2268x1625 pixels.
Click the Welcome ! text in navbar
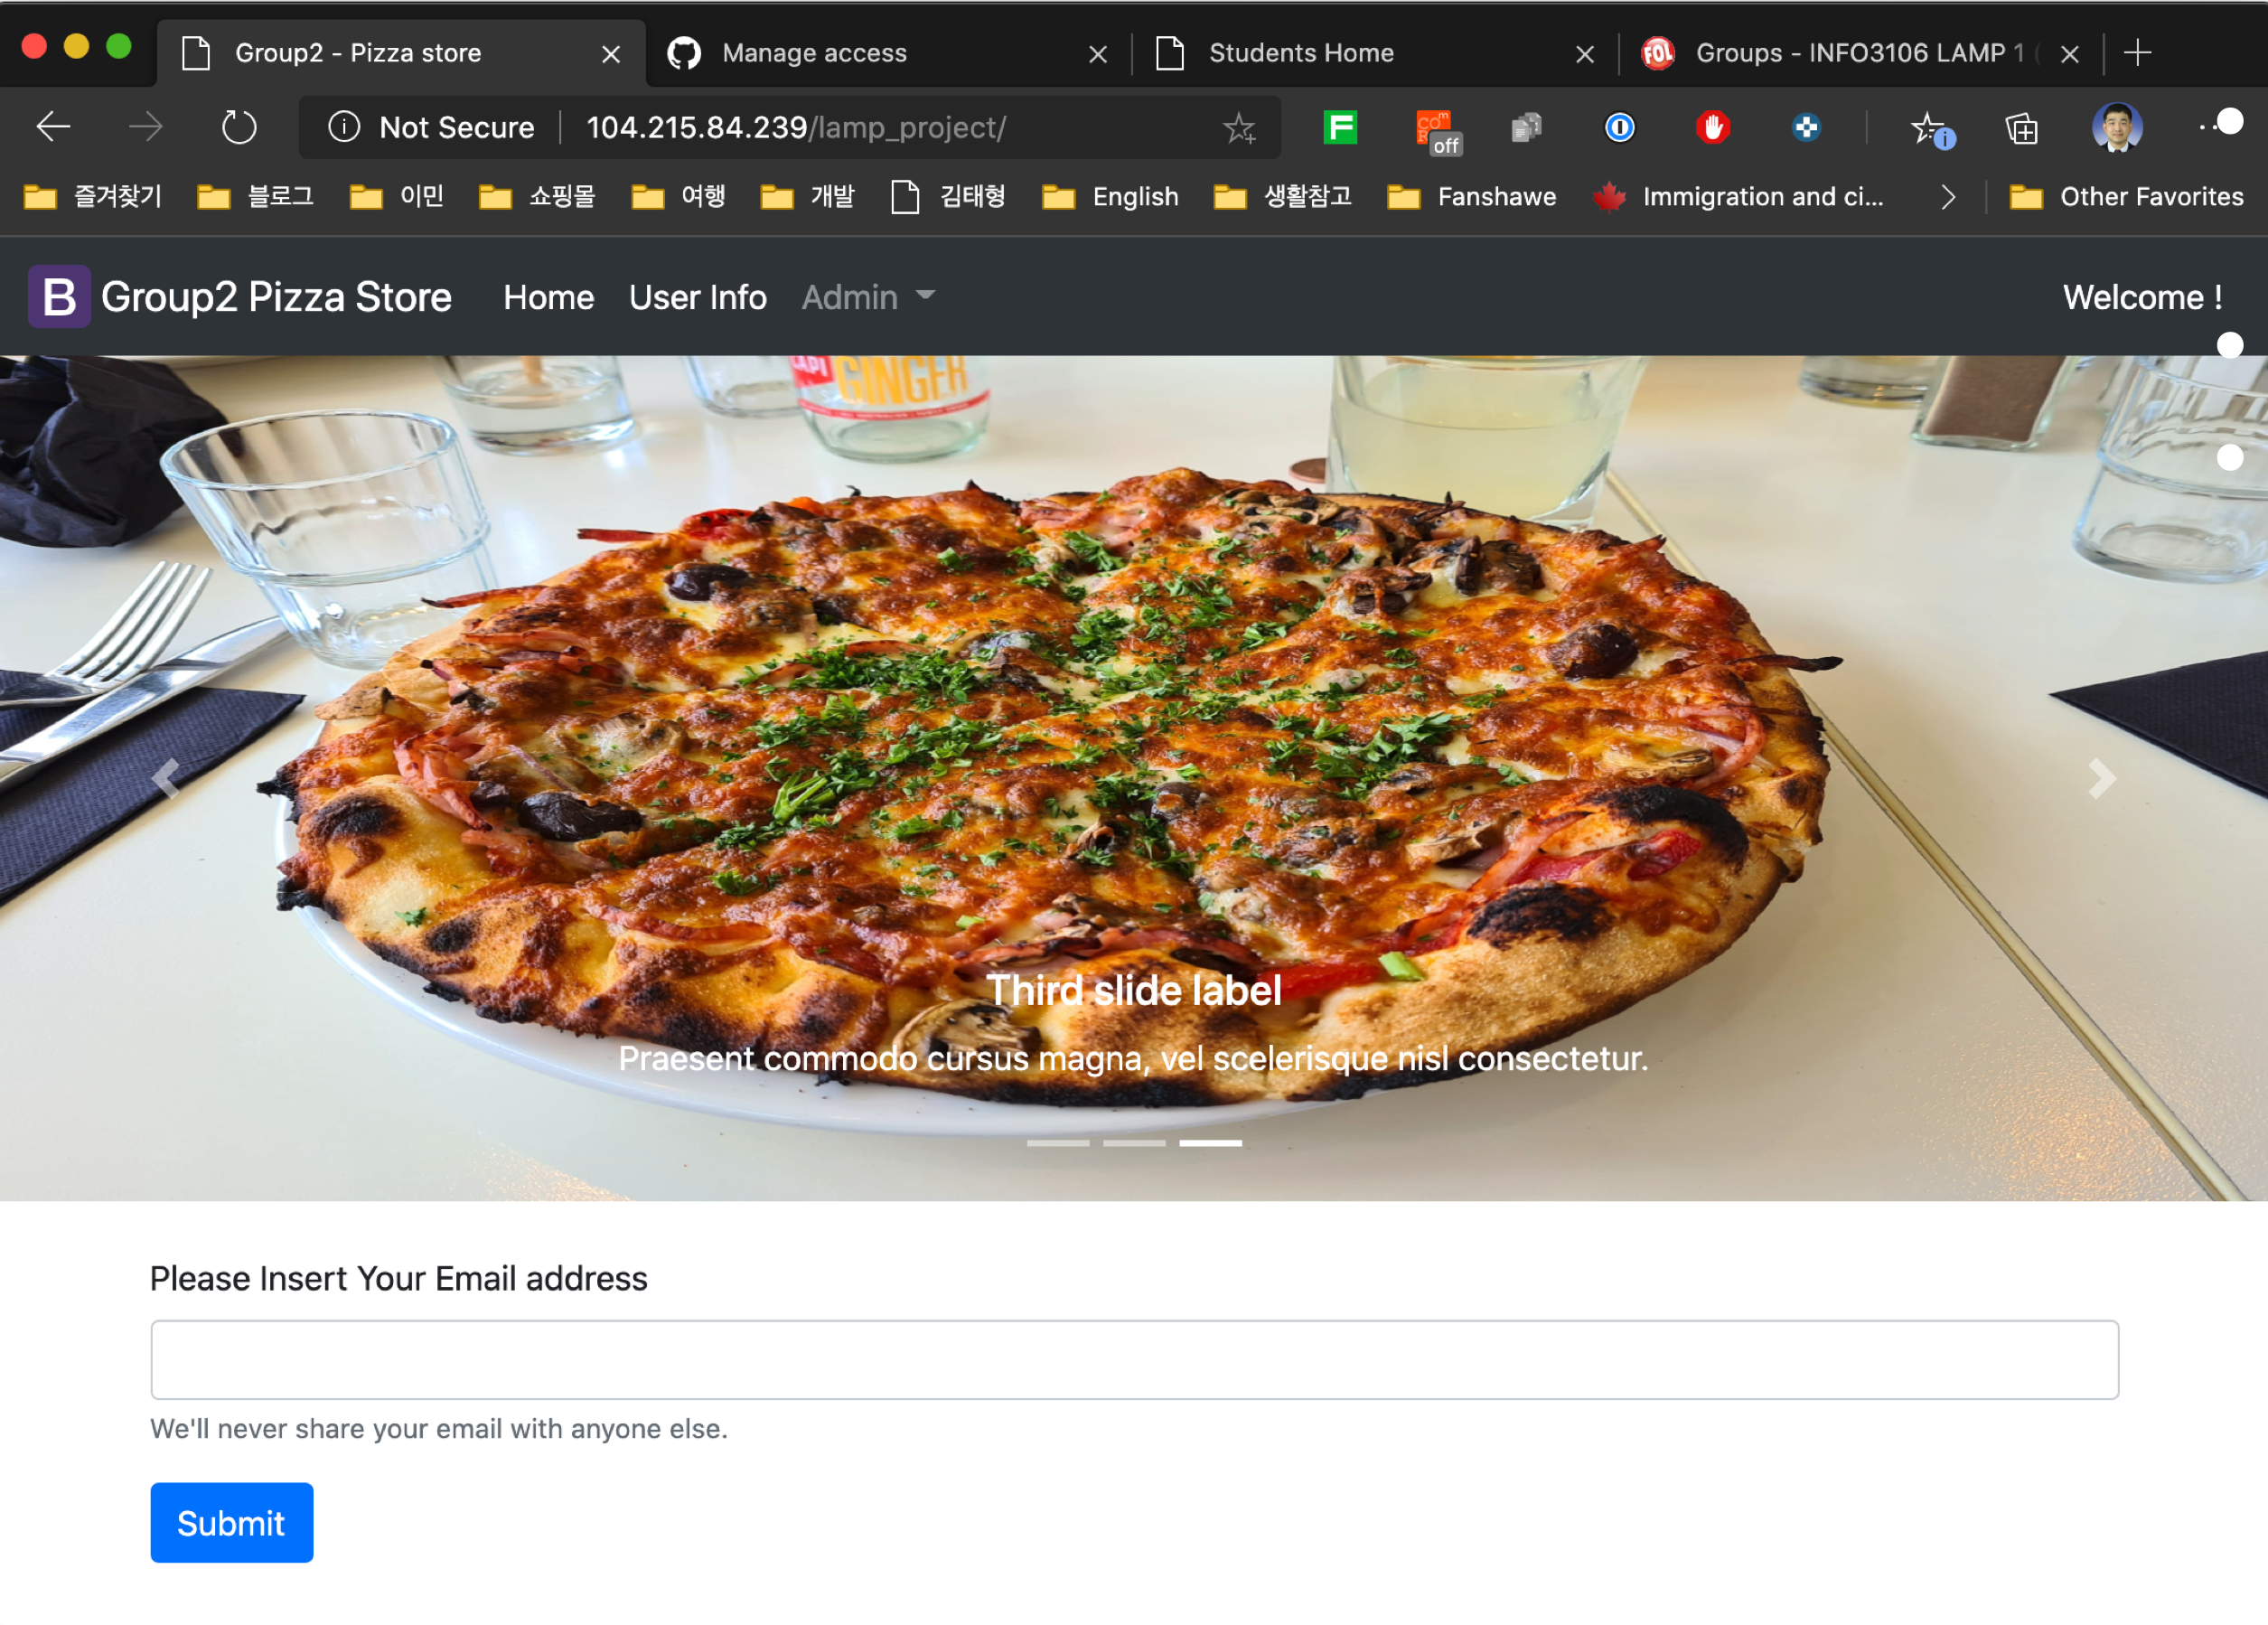[x=2143, y=297]
